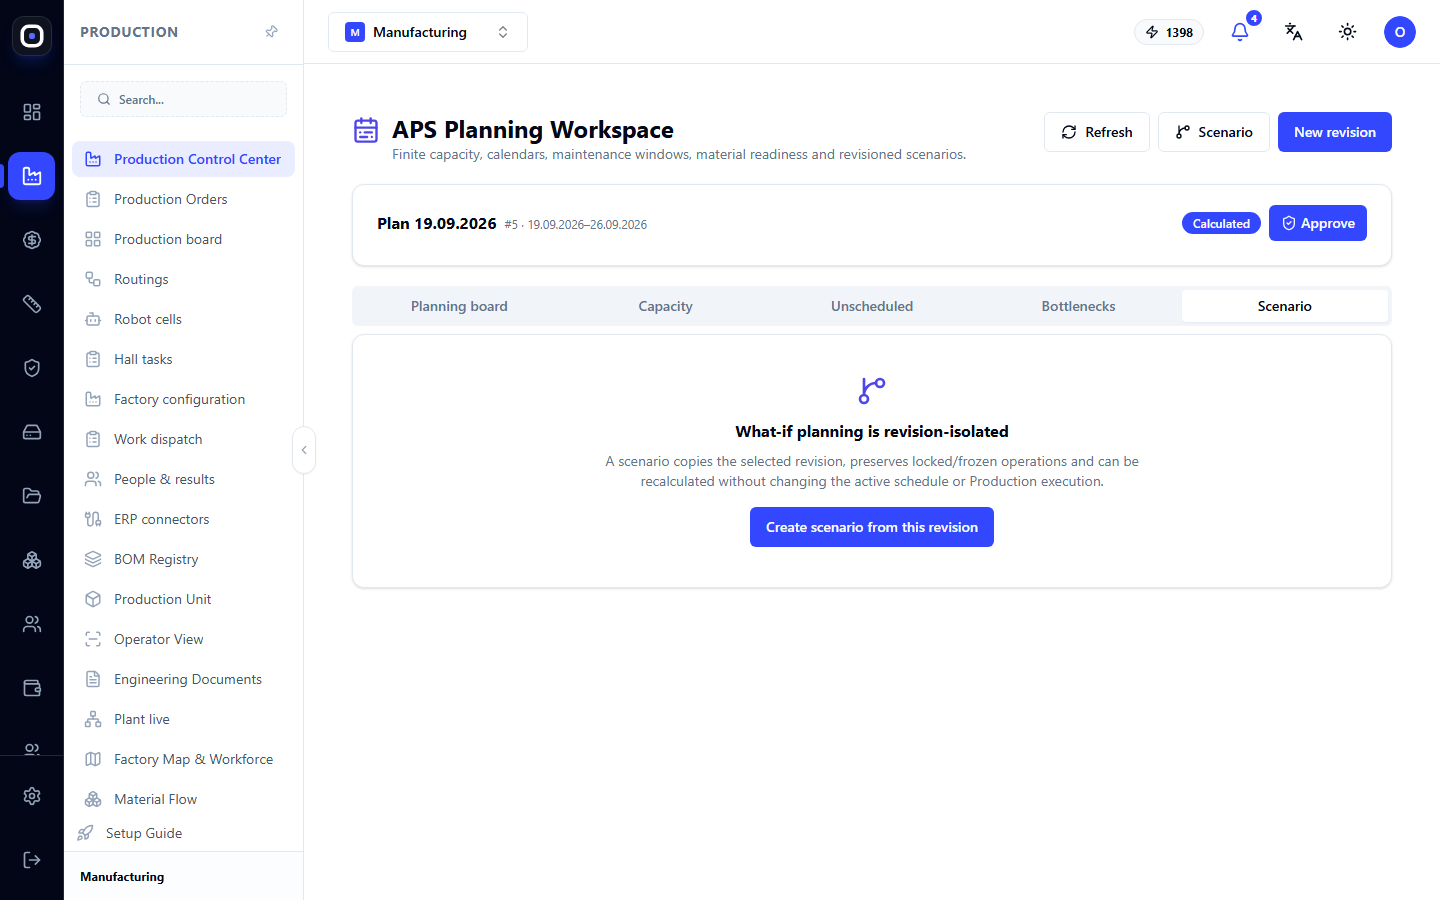Open the user avatar menu
1440x900 pixels.
[x=1400, y=32]
